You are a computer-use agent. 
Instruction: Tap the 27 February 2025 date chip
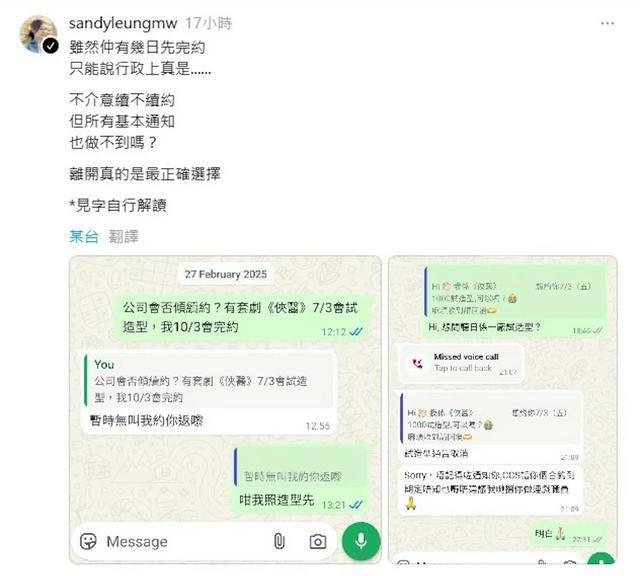tap(226, 274)
